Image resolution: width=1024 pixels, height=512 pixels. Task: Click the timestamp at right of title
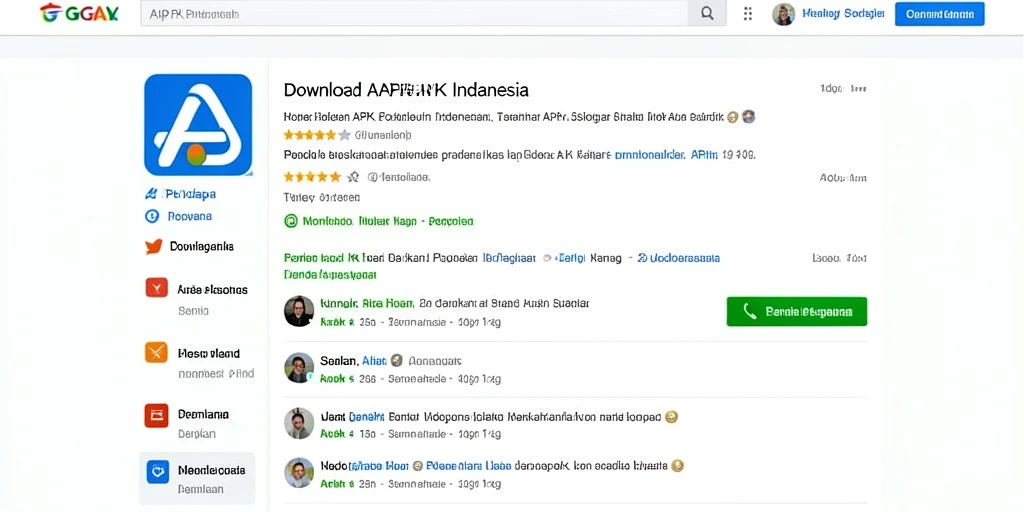point(842,88)
